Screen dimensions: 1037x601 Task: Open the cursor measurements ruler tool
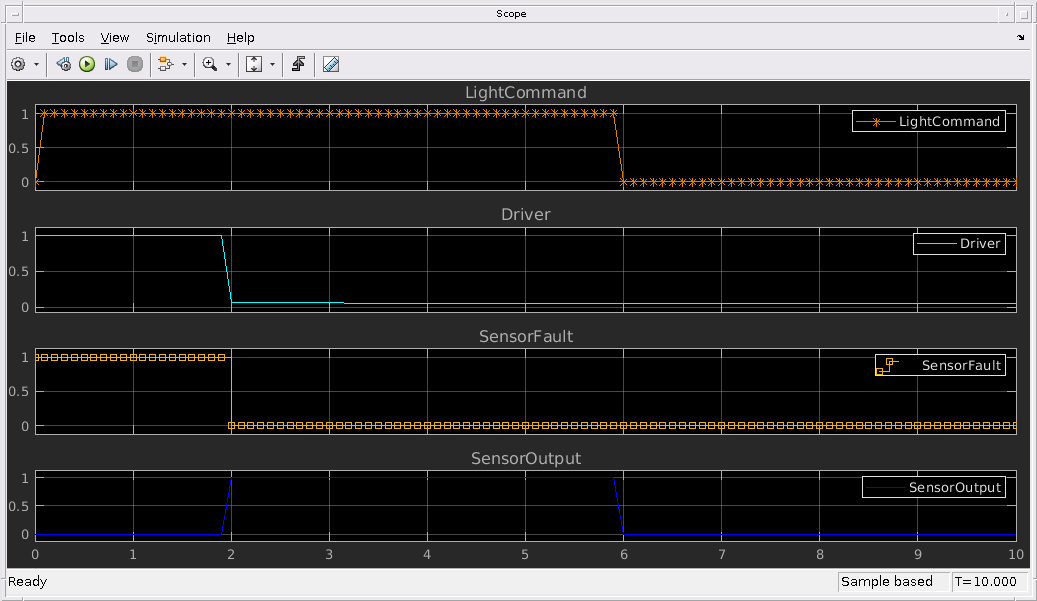(x=331, y=64)
